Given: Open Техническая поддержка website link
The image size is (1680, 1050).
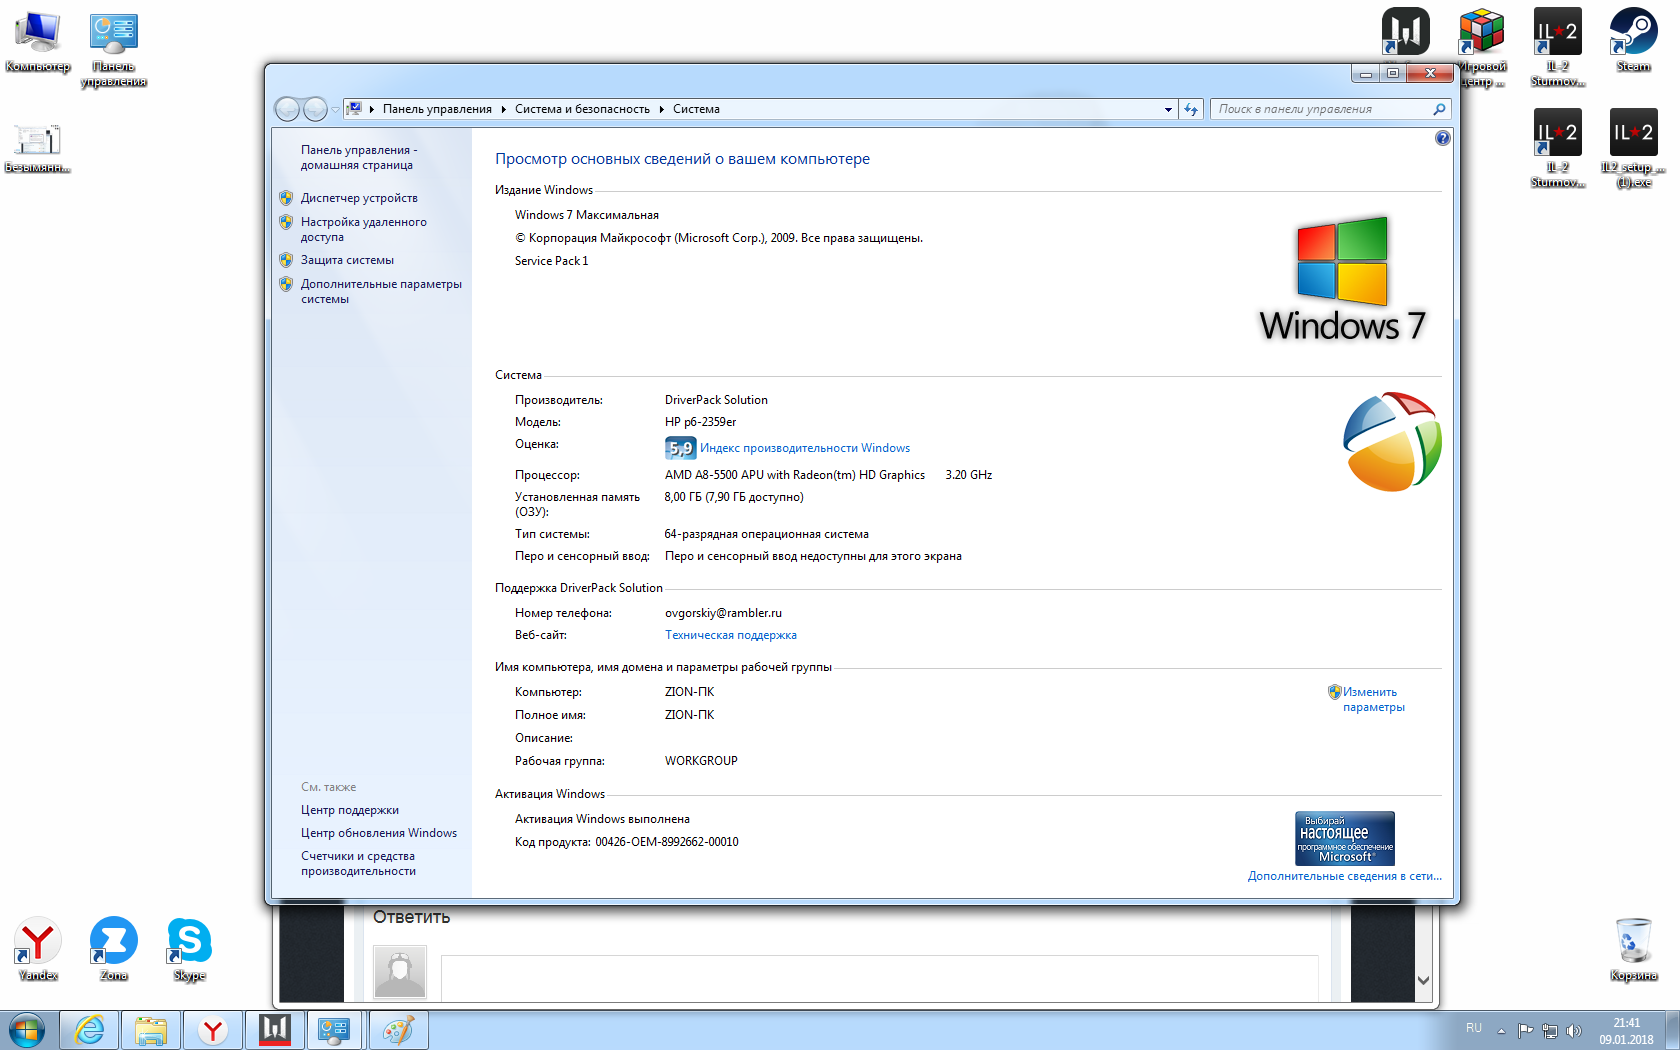Looking at the screenshot, I should [x=731, y=635].
